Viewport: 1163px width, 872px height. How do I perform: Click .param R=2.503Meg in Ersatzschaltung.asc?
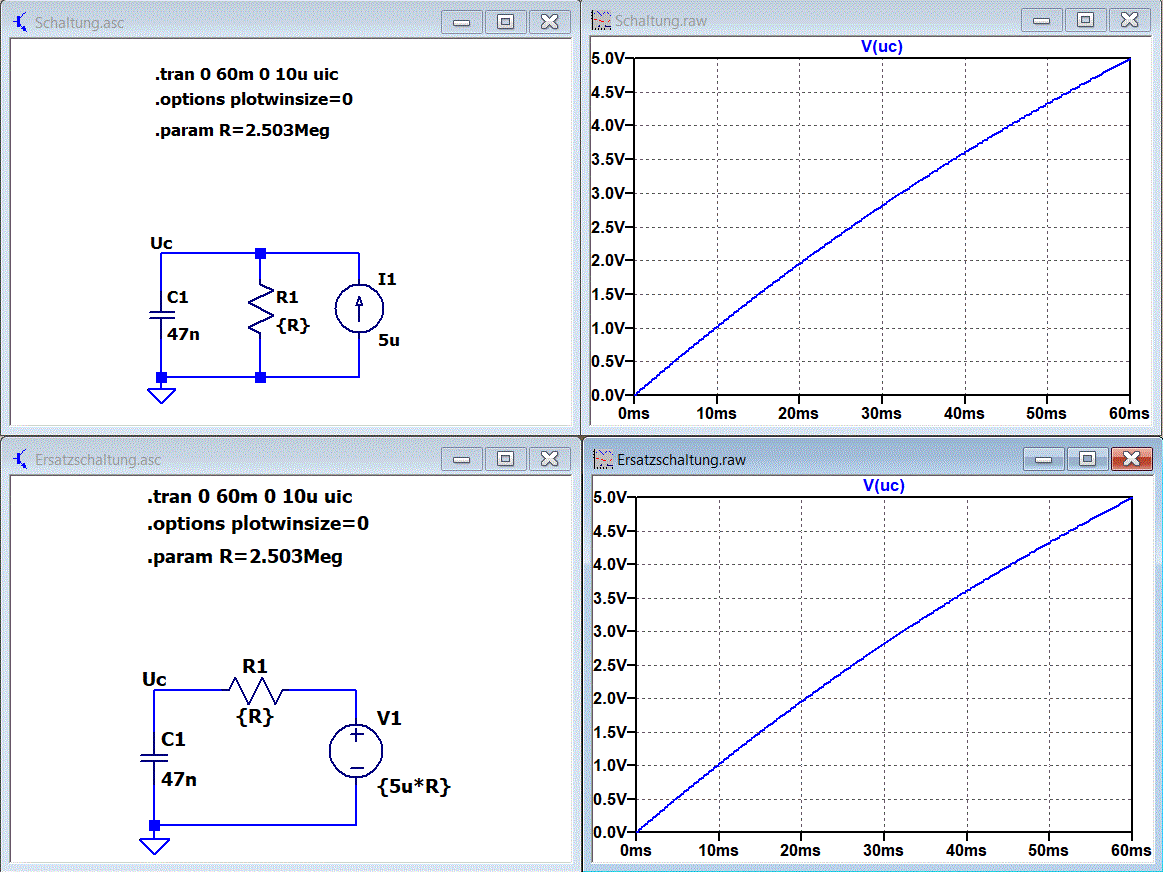[x=244, y=557]
